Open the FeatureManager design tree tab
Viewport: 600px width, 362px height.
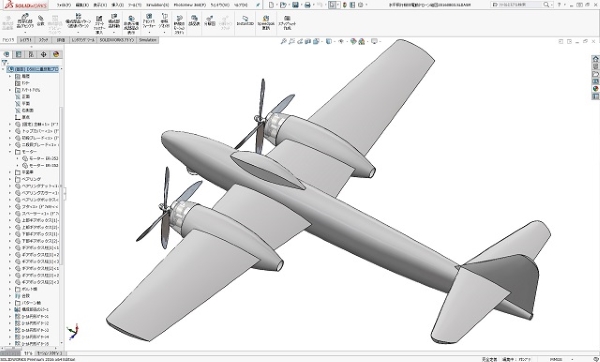point(7,54)
